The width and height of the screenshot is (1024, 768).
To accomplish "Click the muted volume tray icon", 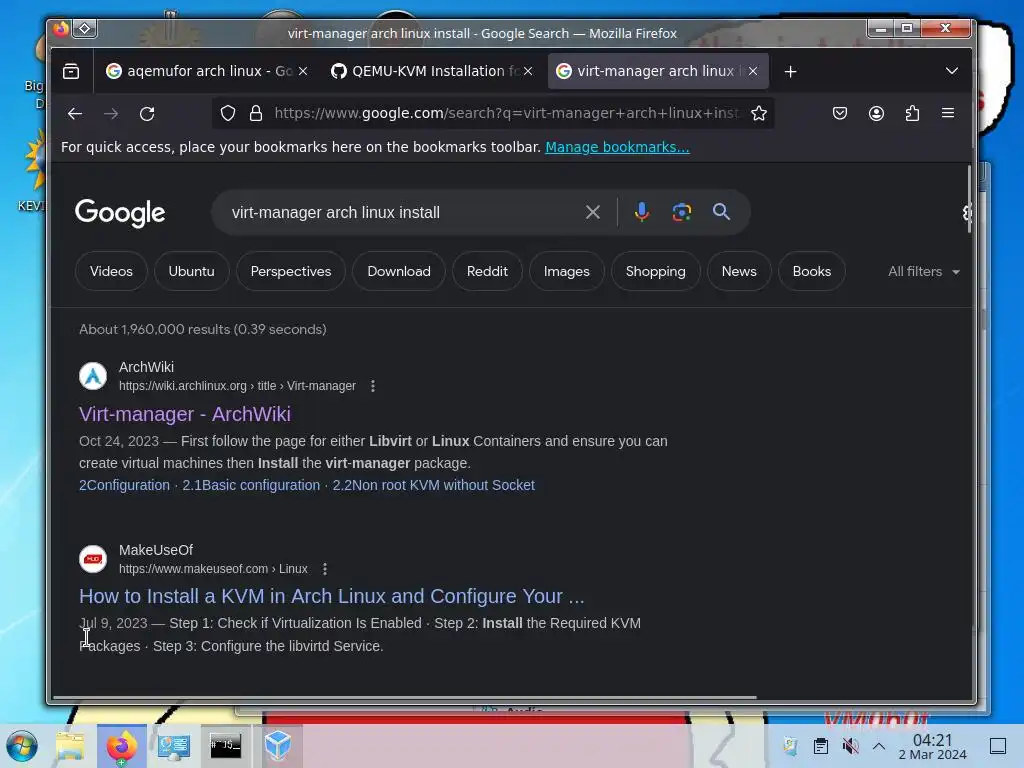I will coord(850,746).
